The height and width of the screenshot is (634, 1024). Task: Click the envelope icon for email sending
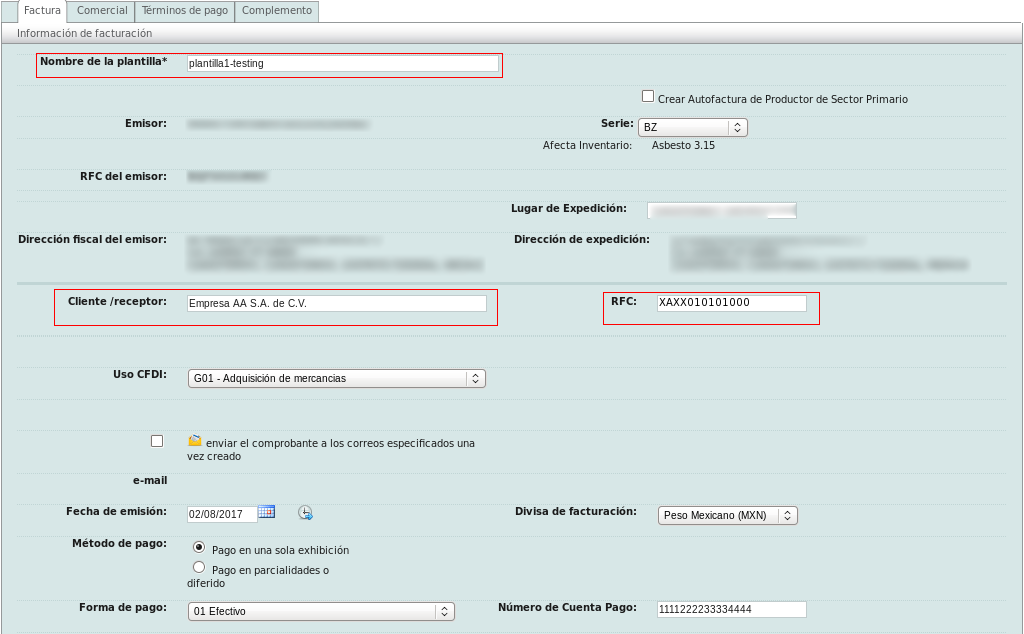pyautogui.click(x=195, y=440)
